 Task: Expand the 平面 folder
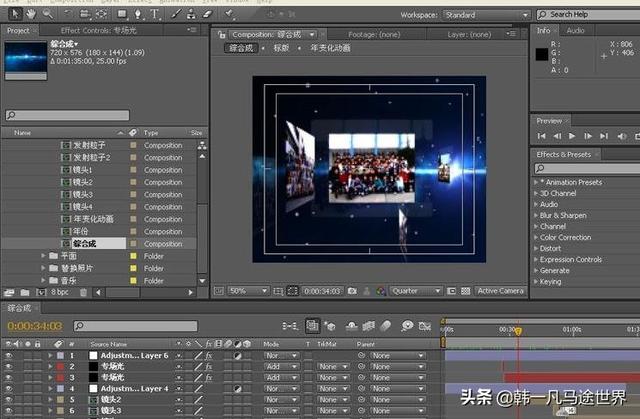tap(43, 256)
